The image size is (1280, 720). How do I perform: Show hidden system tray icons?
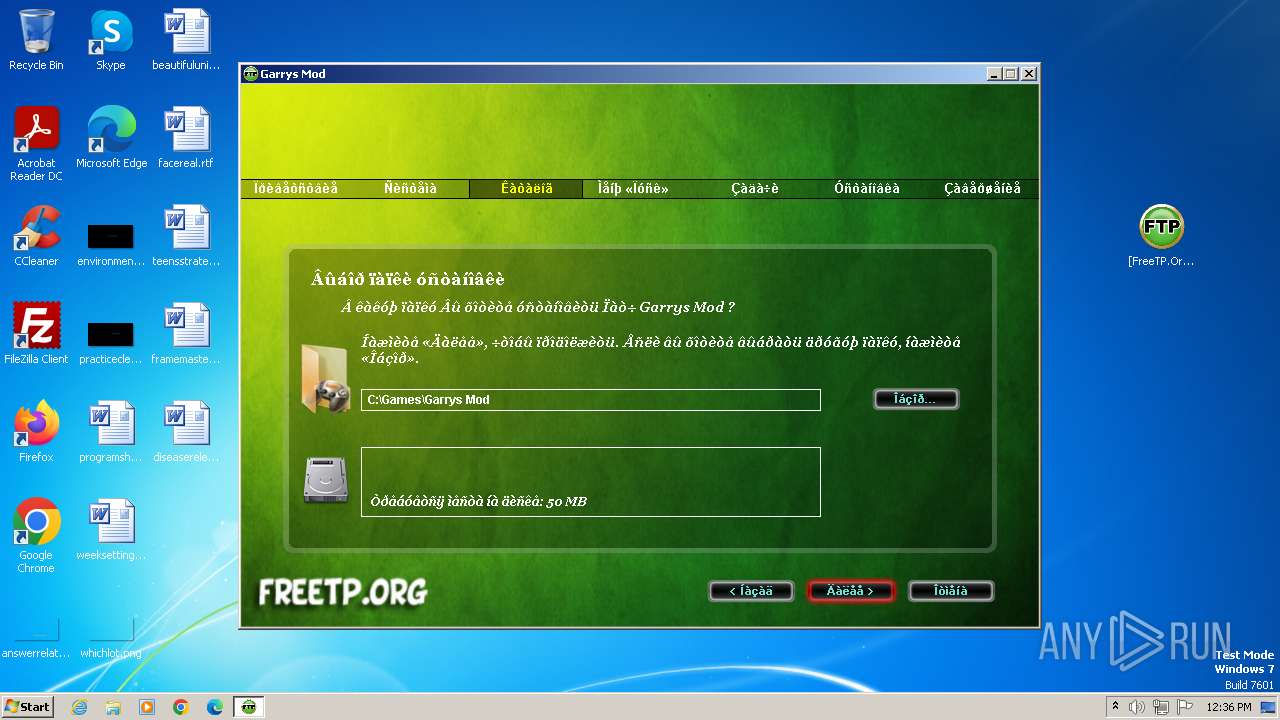click(1115, 707)
